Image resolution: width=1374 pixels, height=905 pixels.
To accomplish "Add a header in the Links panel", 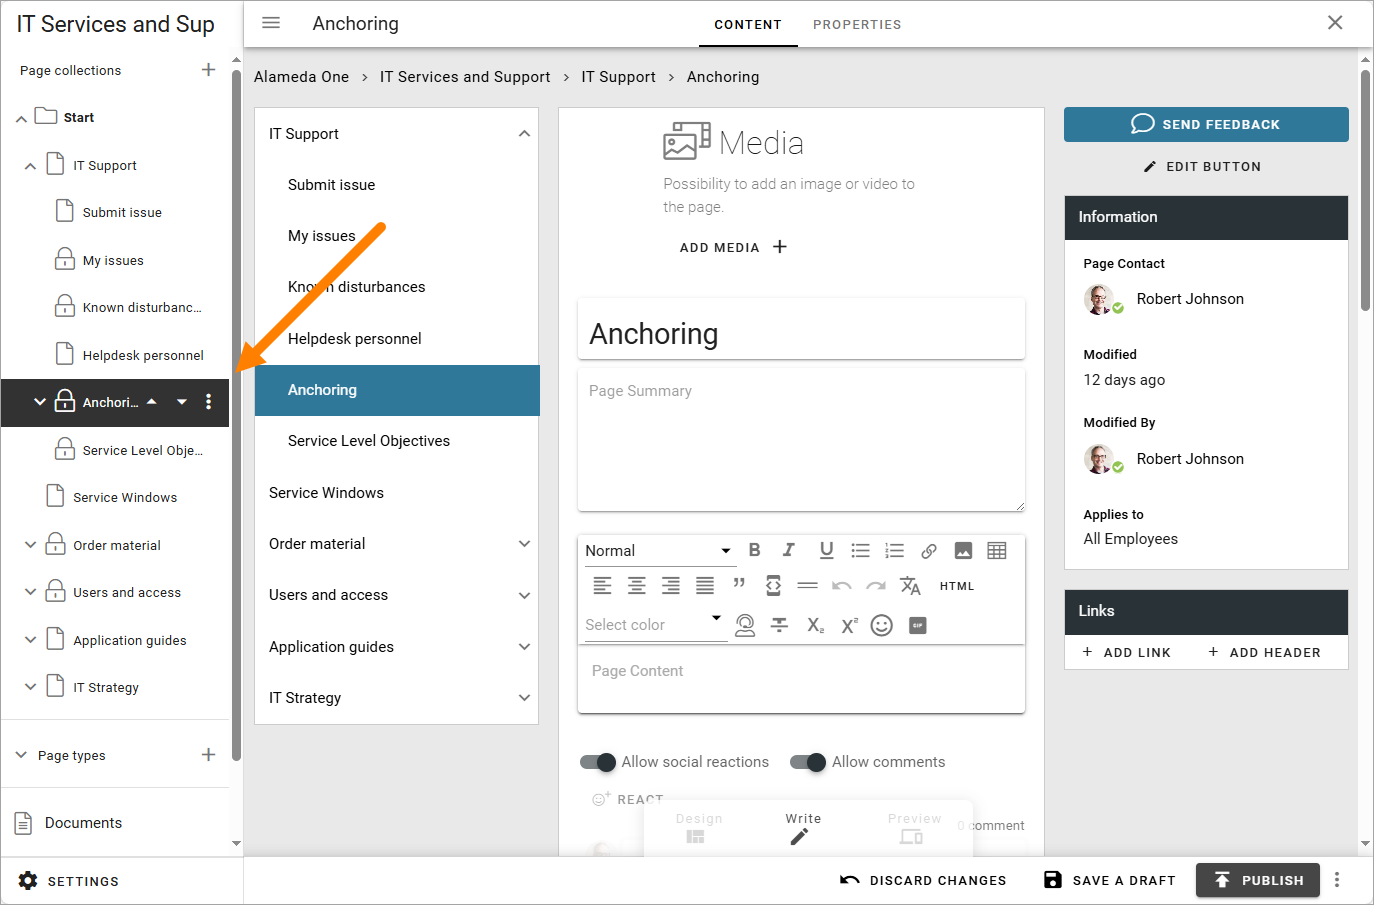I will (x=1264, y=652).
